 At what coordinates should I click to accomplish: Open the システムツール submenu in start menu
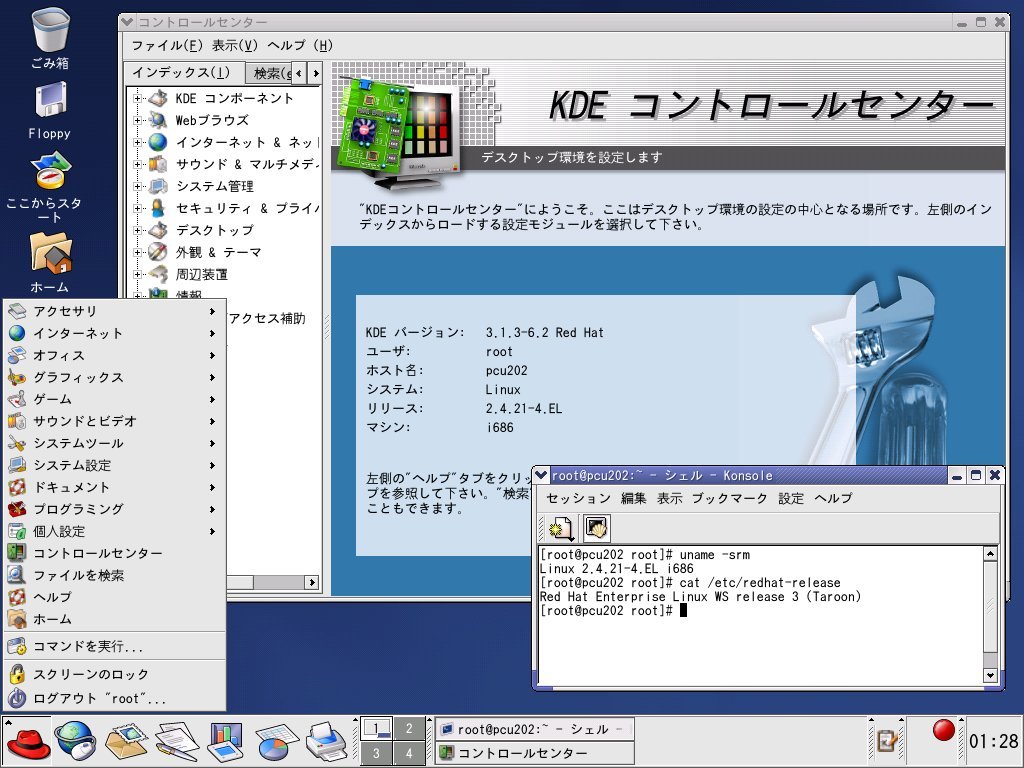pyautogui.click(x=114, y=443)
